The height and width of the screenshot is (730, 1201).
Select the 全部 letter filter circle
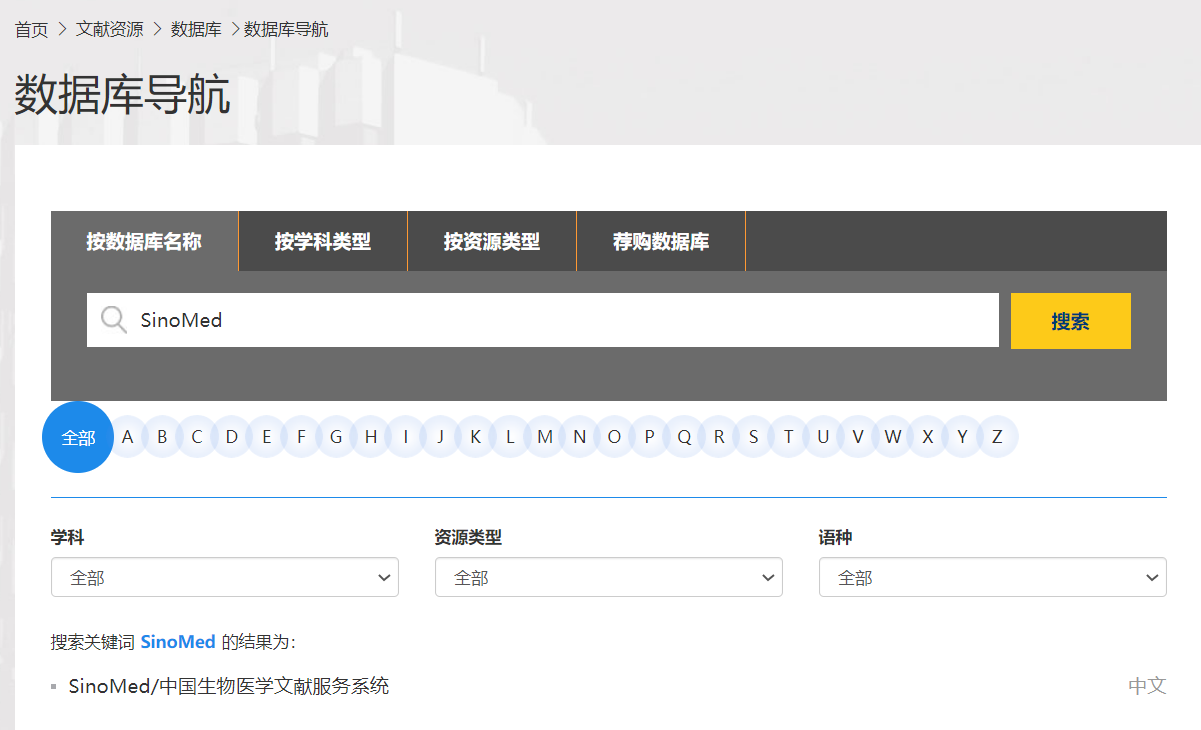pyautogui.click(x=78, y=437)
